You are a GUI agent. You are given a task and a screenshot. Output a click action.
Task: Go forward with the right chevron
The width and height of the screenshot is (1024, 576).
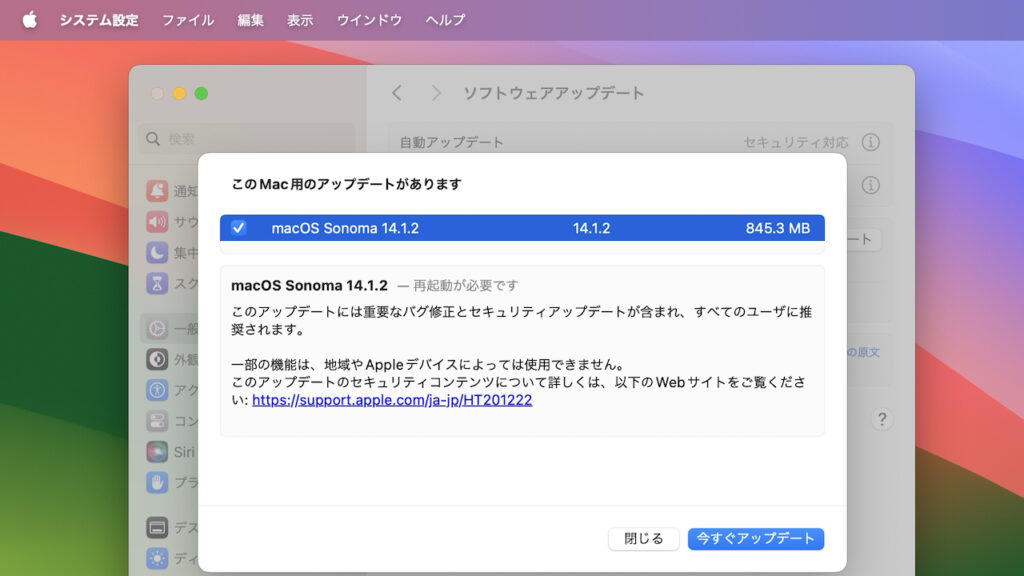436,93
